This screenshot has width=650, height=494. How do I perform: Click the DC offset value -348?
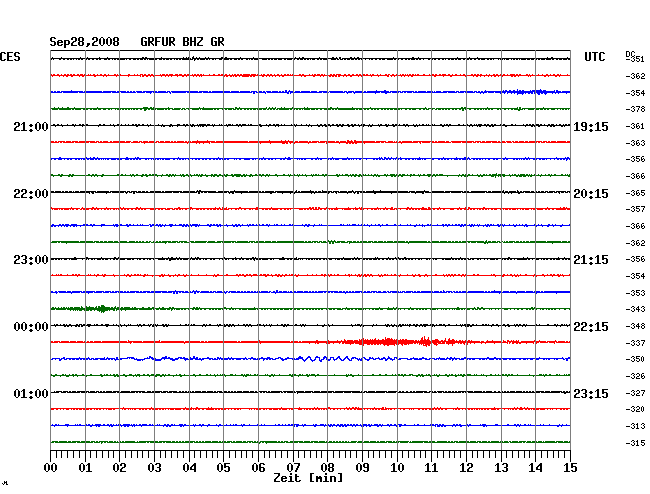(x=635, y=326)
